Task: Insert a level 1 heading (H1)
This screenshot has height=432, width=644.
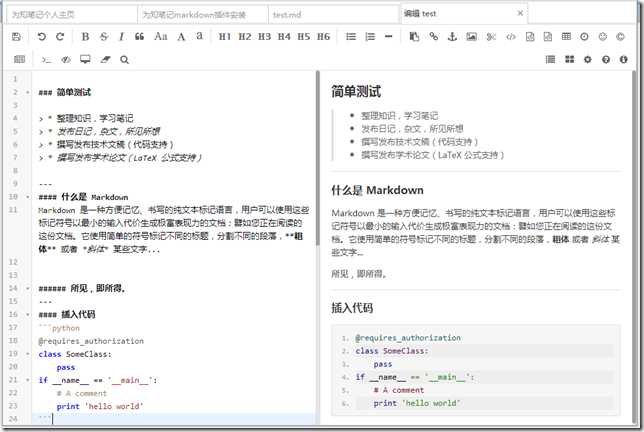Action: click(225, 37)
